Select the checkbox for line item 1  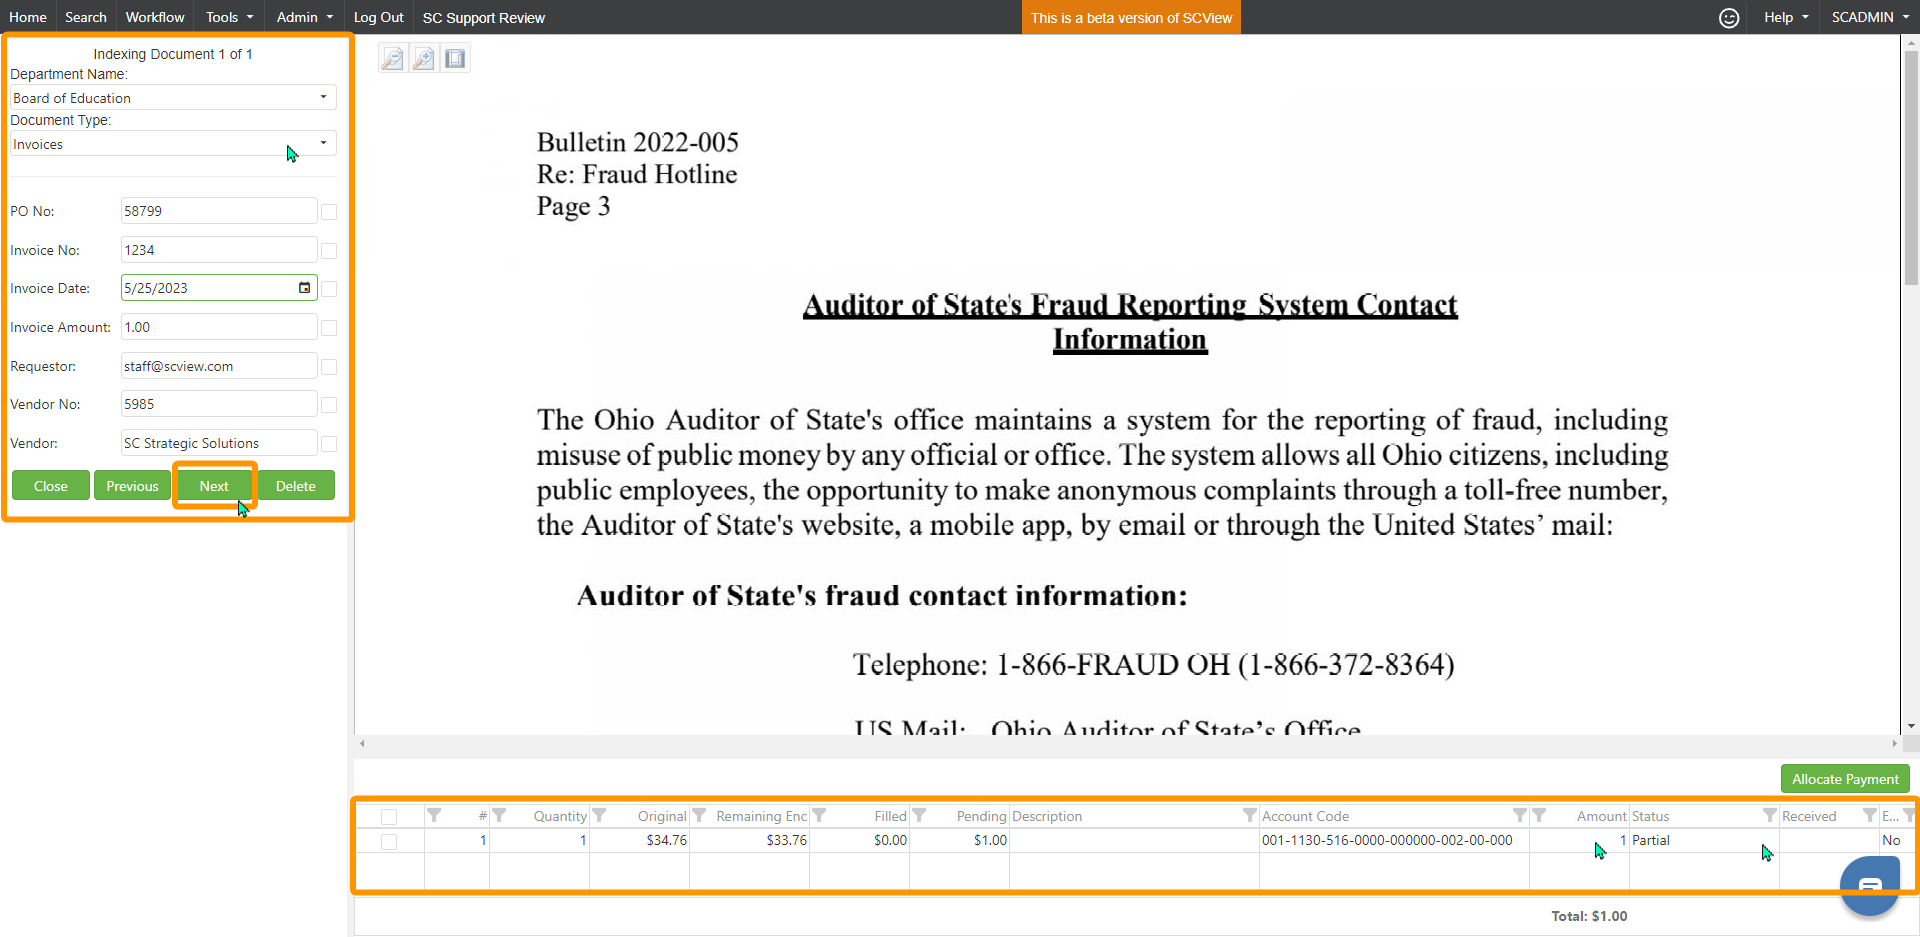389,842
